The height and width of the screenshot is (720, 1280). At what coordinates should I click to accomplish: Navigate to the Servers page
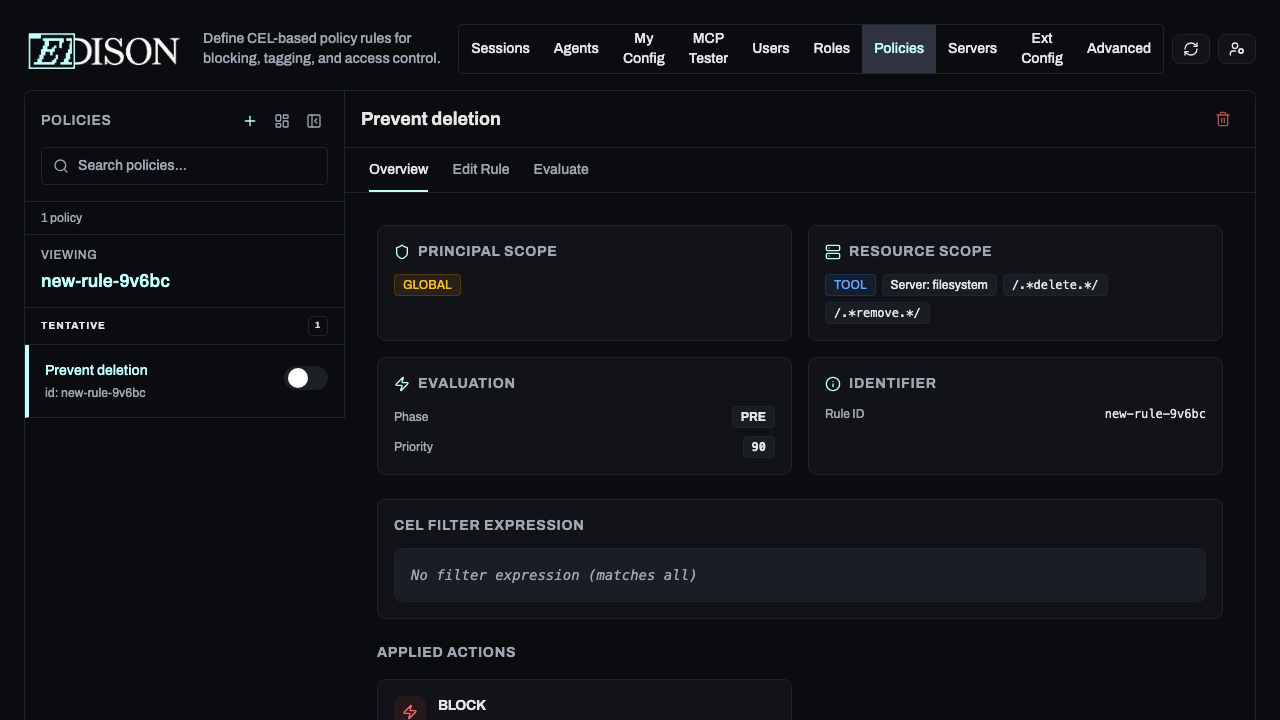click(971, 48)
